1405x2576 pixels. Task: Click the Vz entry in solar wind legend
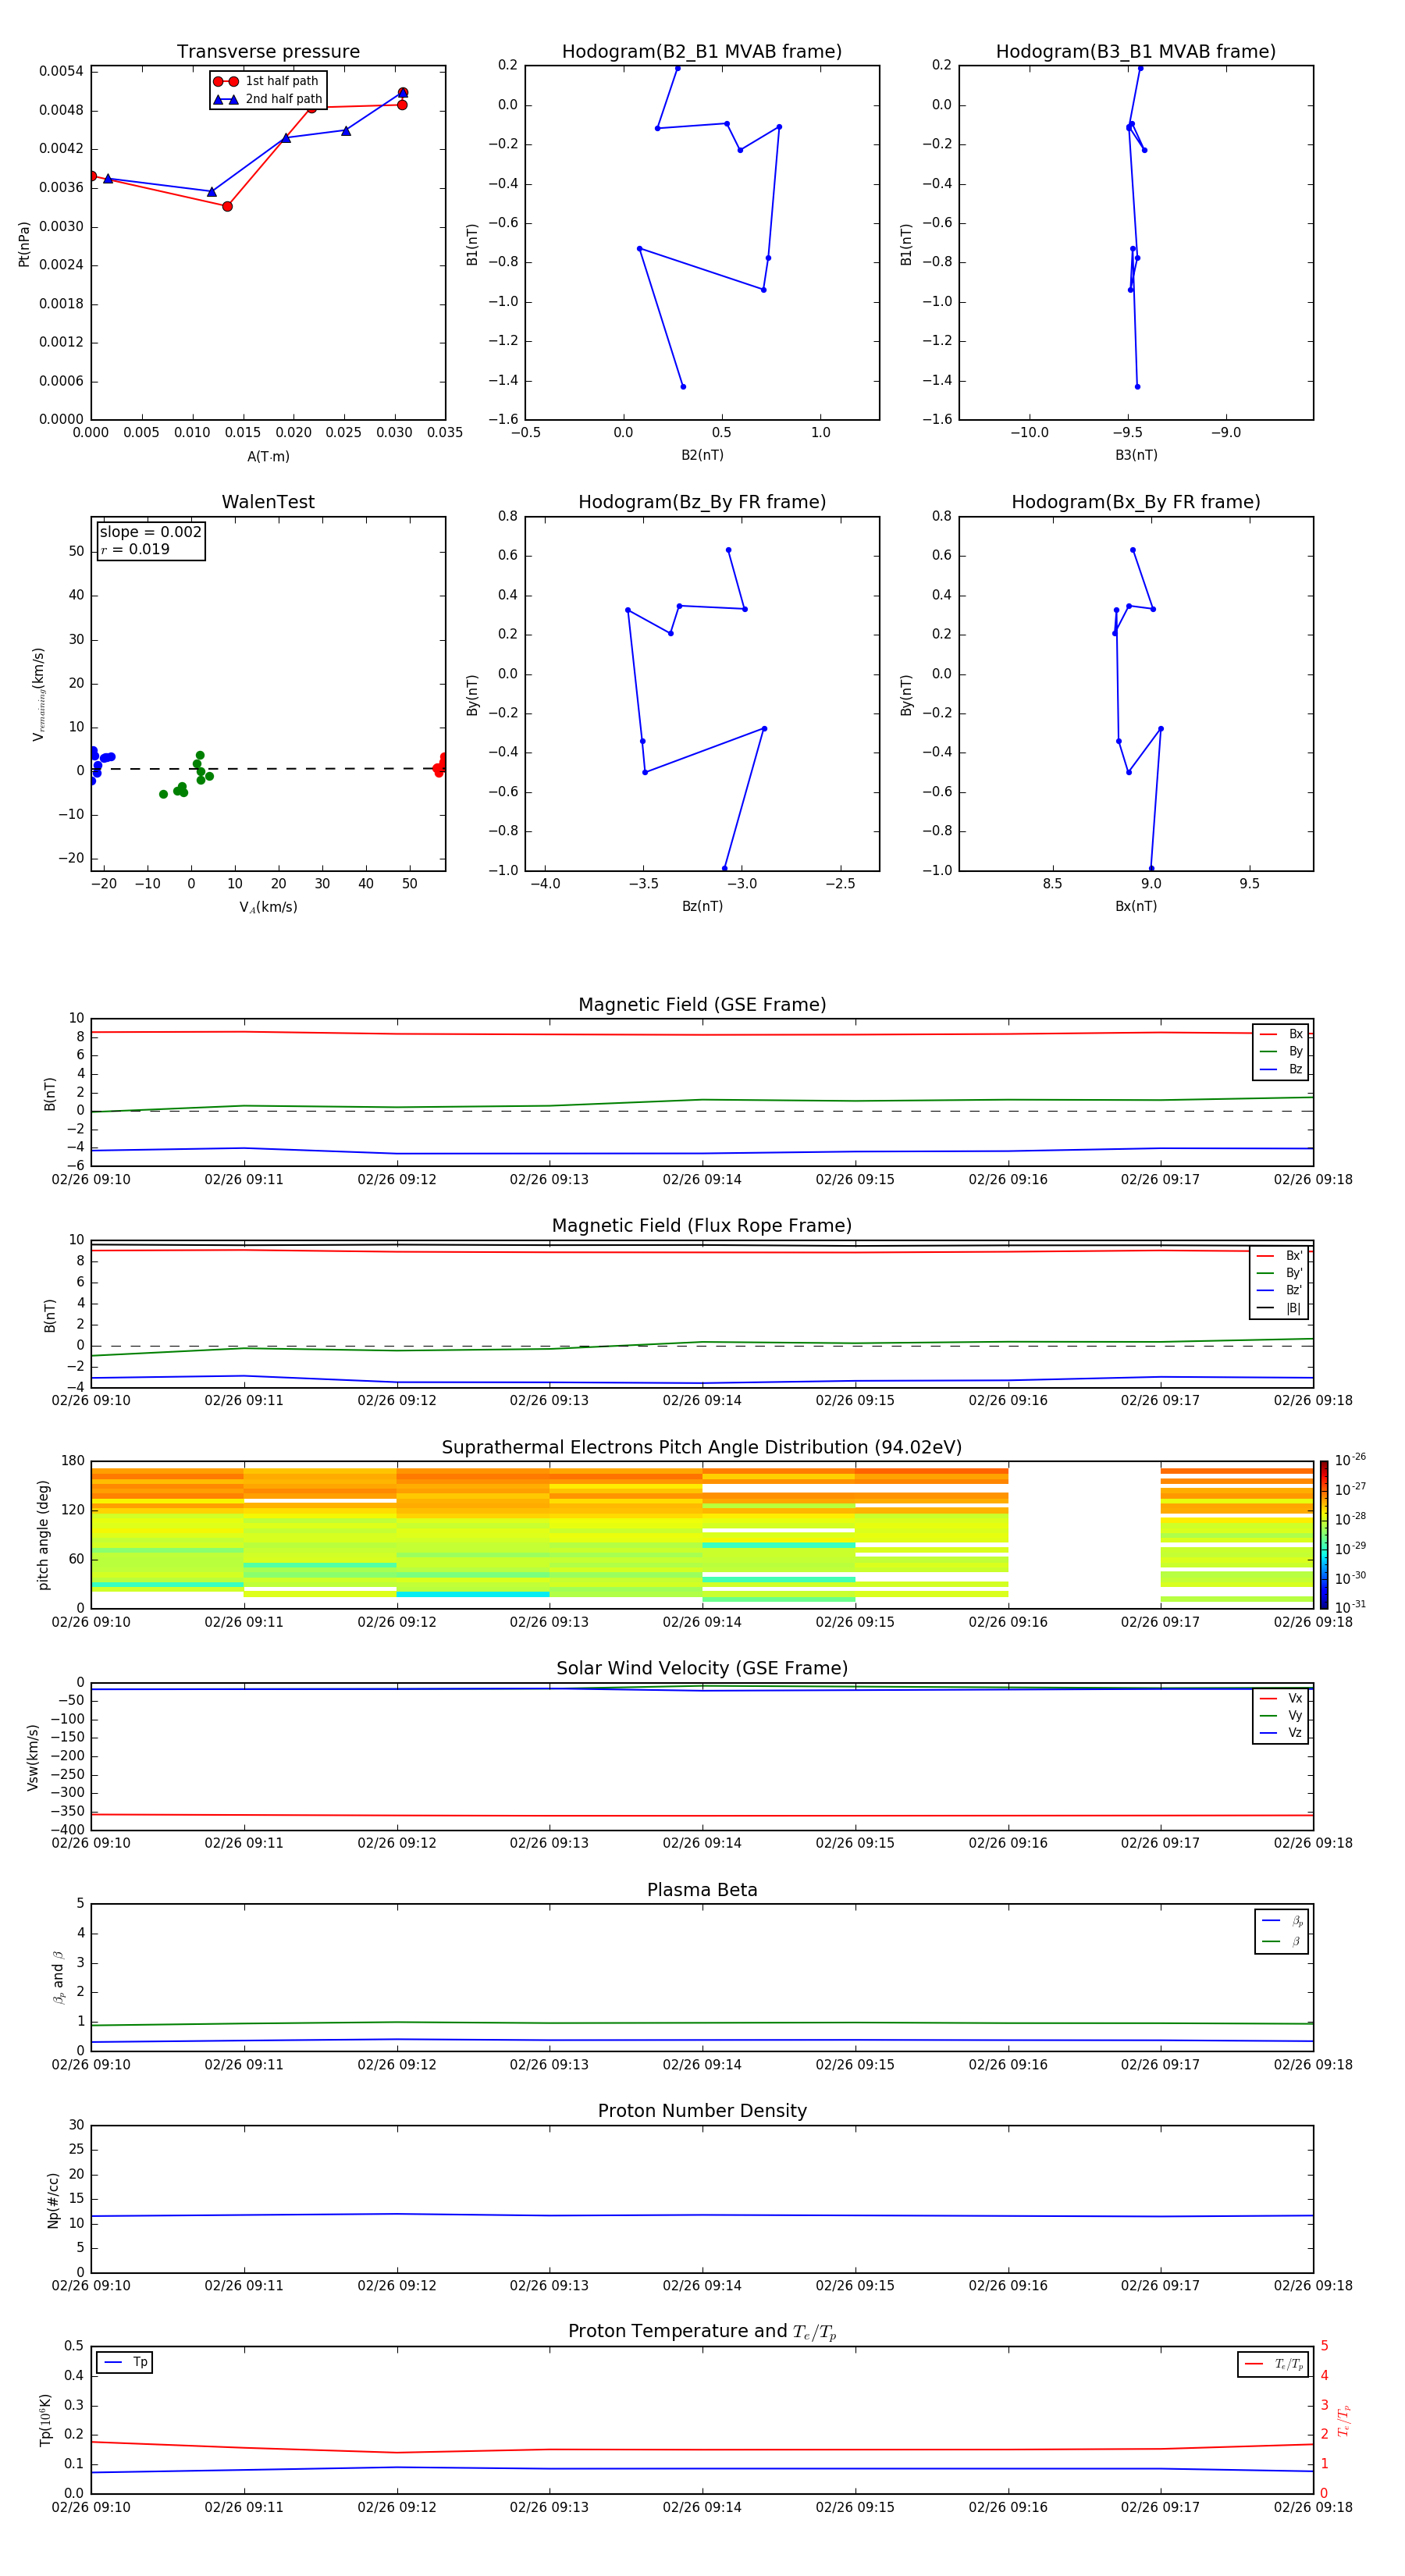coord(1281,1732)
